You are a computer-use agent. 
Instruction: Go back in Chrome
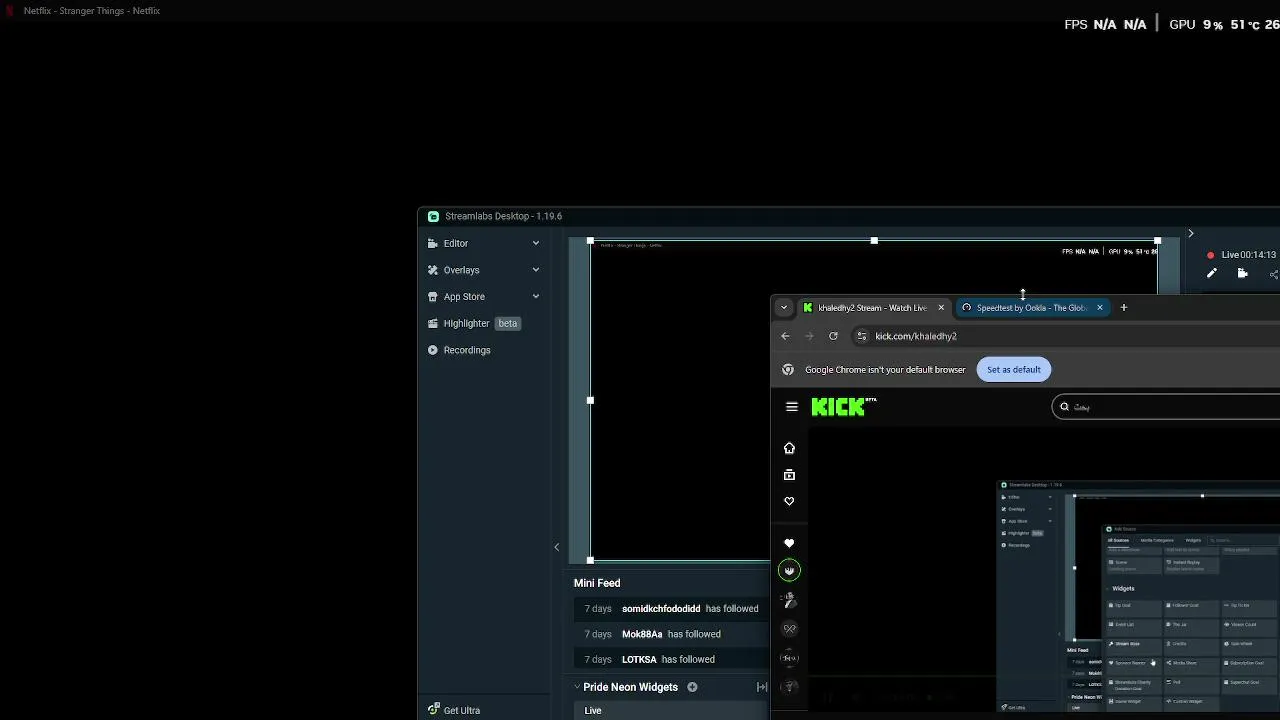[x=785, y=336]
